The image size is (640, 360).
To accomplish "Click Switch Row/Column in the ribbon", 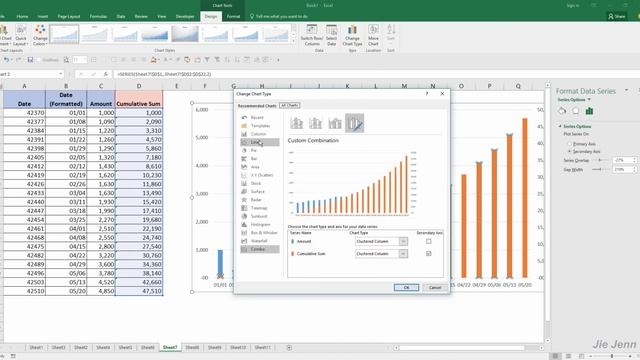I will click(x=312, y=35).
